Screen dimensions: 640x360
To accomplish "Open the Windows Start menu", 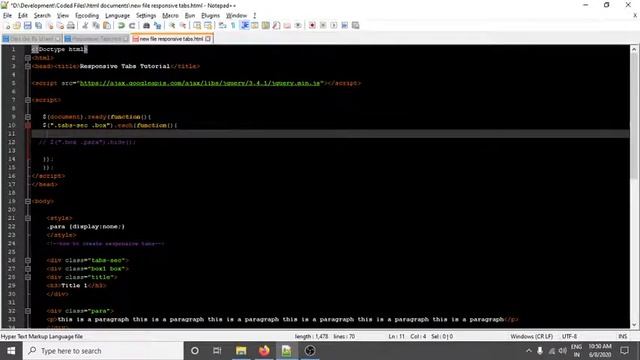I will (x=11, y=351).
